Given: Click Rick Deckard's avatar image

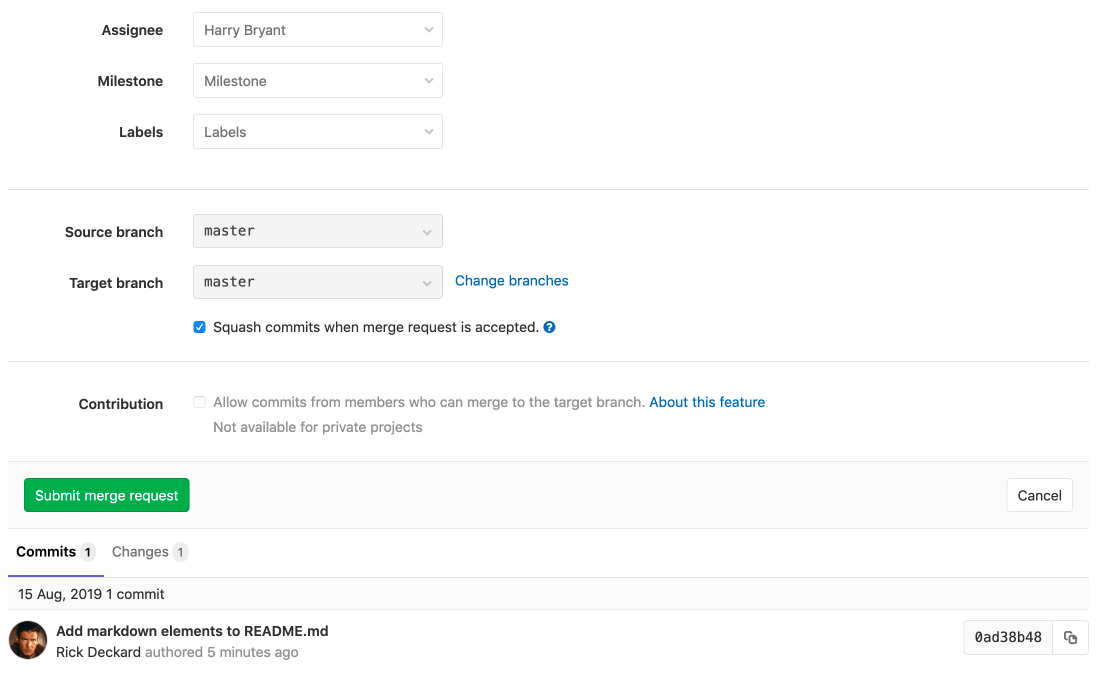Looking at the screenshot, I should [28, 640].
